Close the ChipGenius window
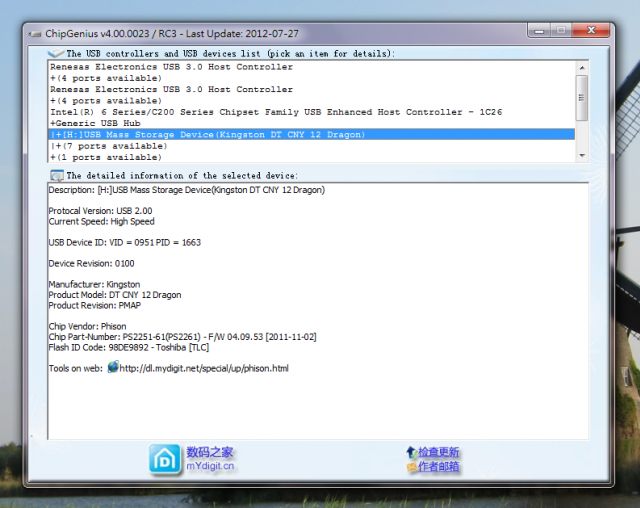 (591, 31)
